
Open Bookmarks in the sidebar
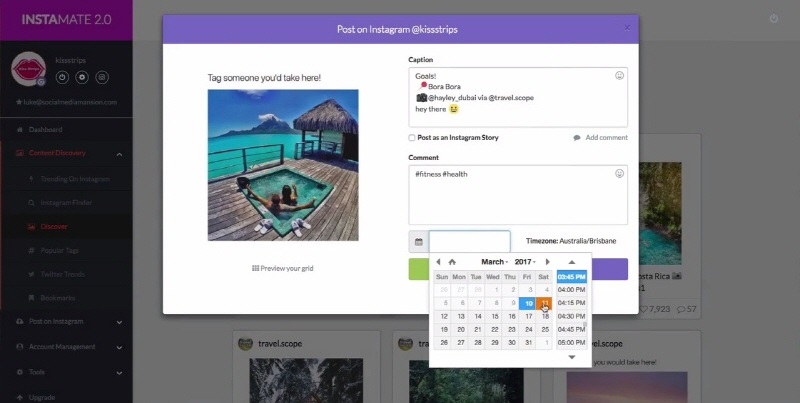click(58, 298)
